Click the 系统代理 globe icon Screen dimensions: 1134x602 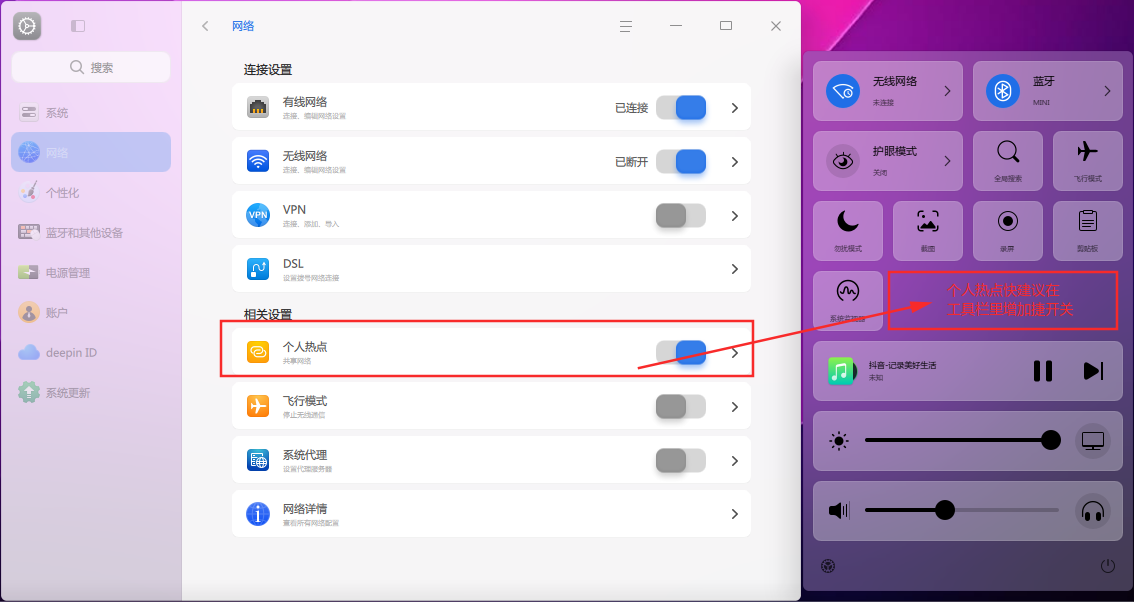coord(258,460)
